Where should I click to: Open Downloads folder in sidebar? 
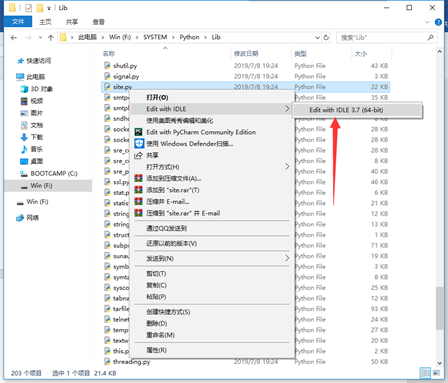click(37, 137)
